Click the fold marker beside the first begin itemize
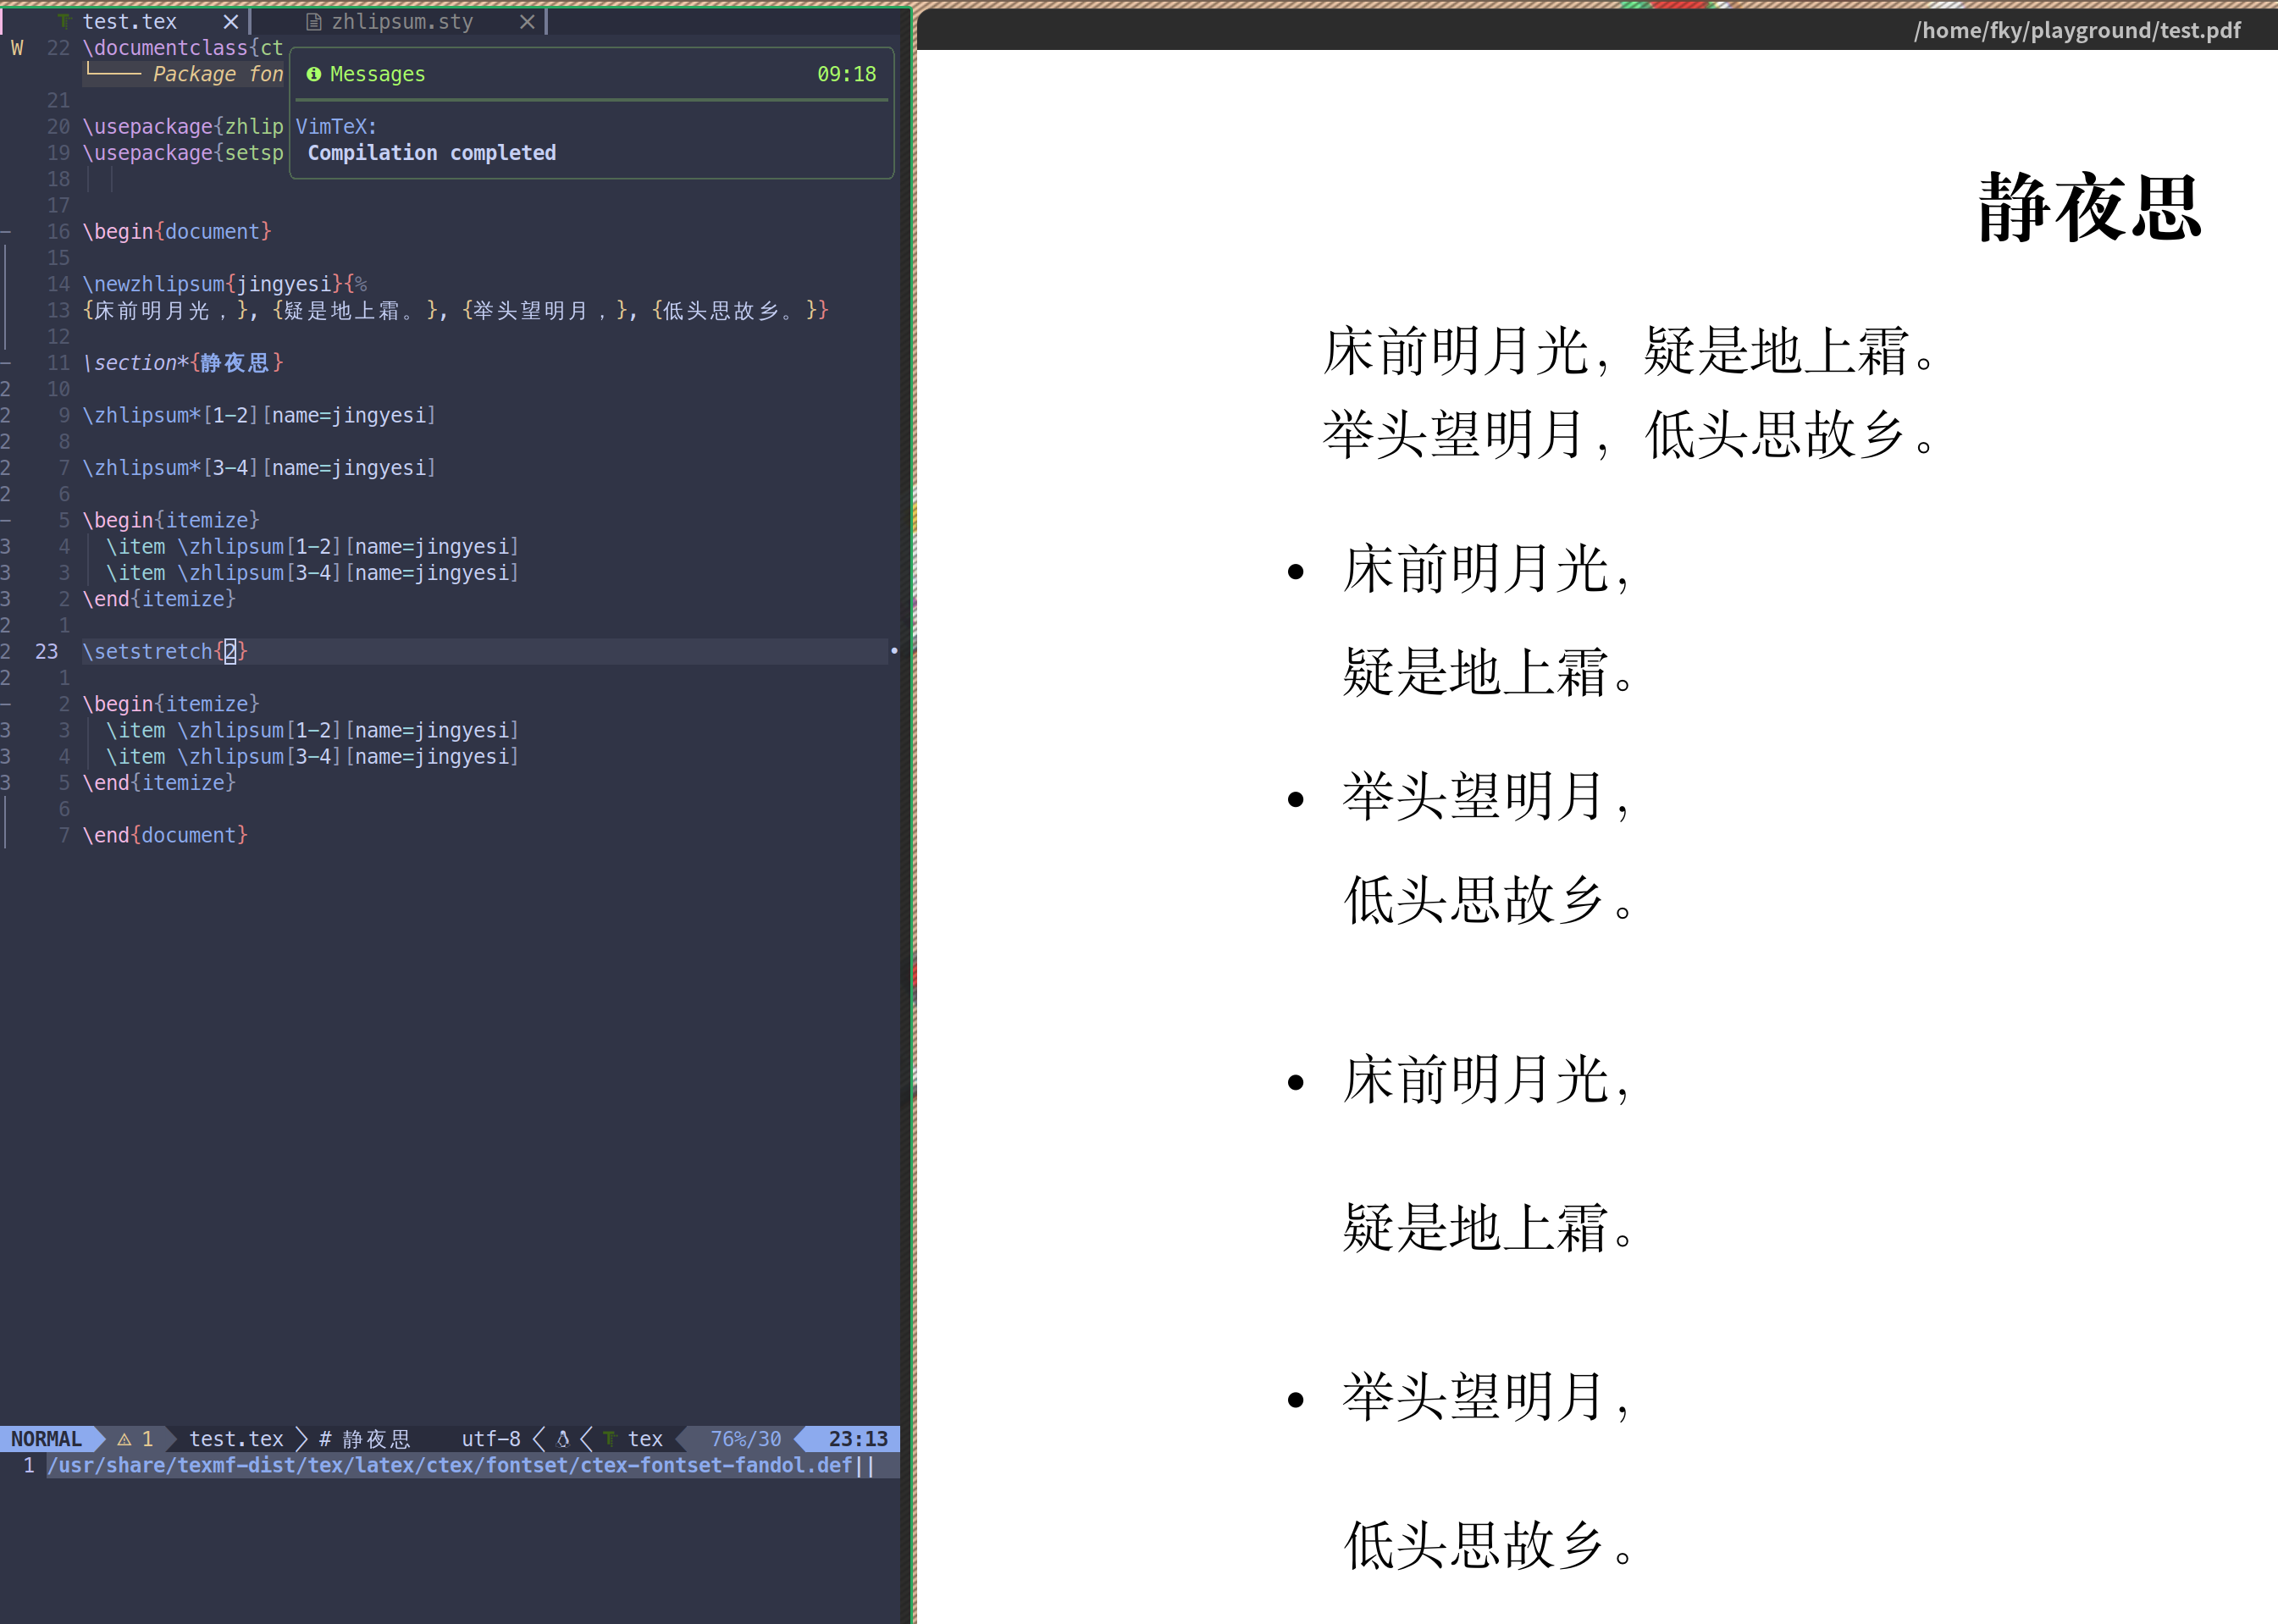This screenshot has height=1624, width=2278. [5, 519]
